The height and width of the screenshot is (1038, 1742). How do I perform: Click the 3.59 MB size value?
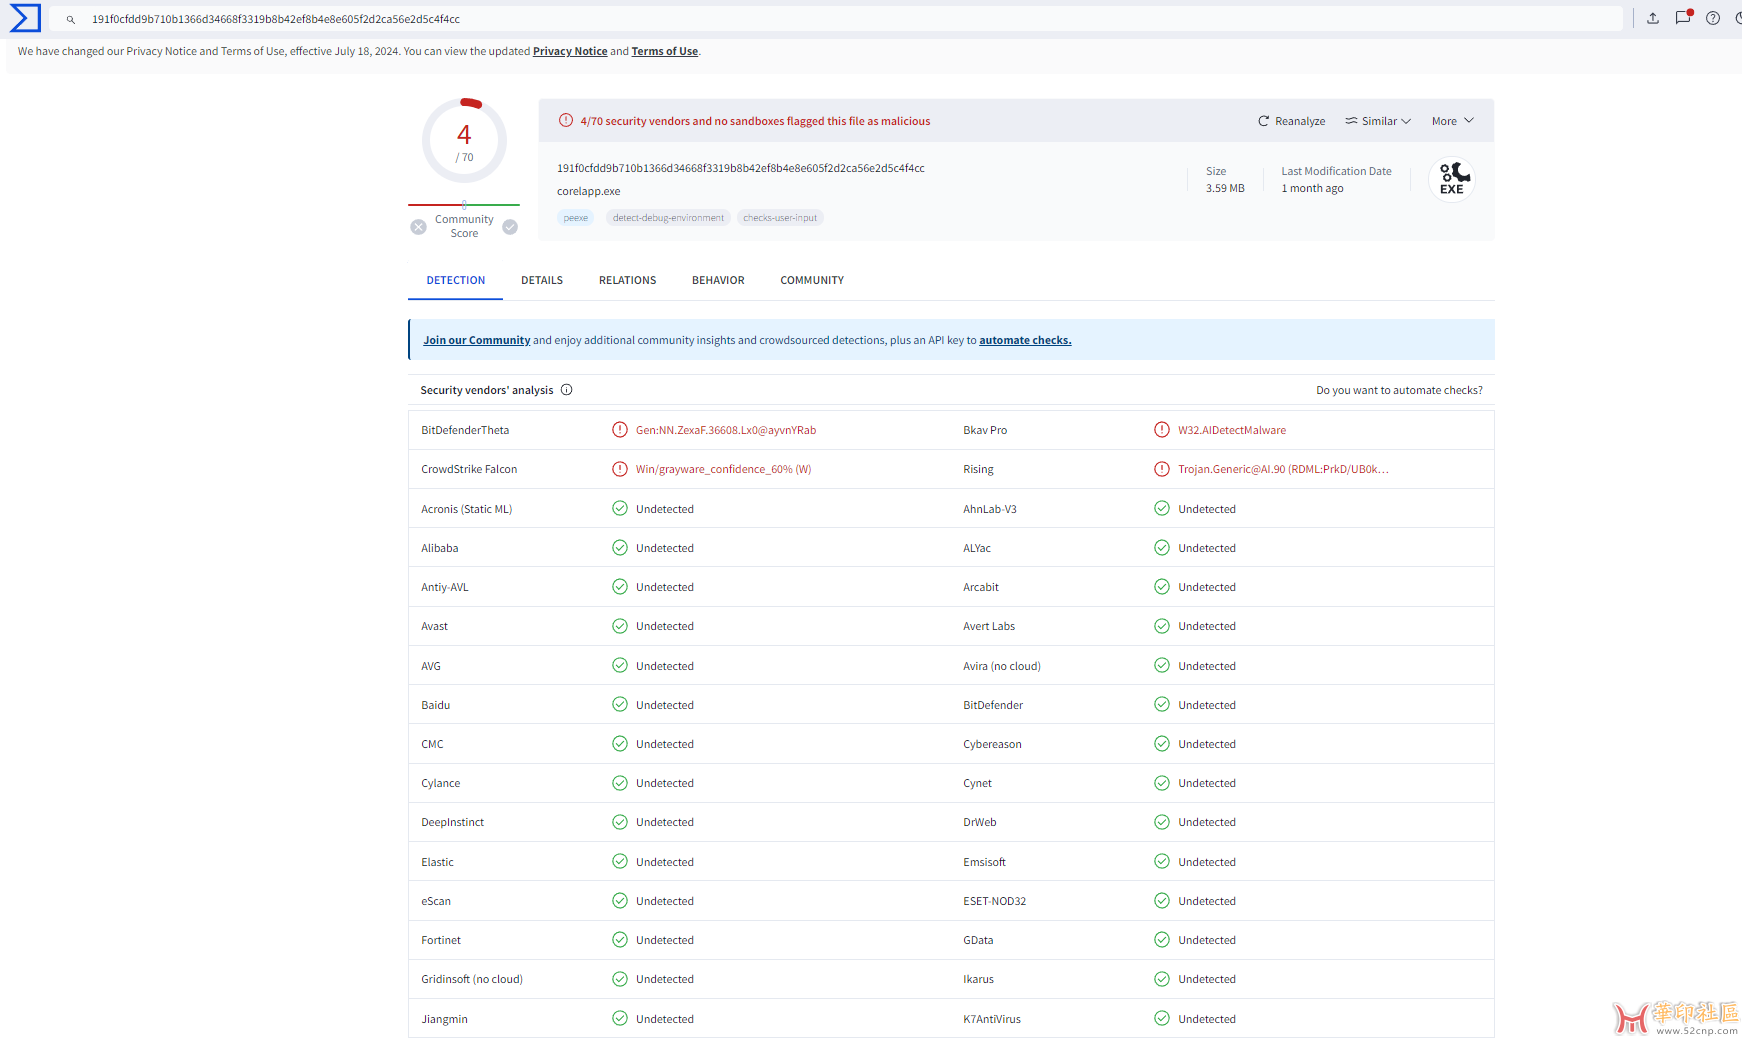click(1225, 188)
